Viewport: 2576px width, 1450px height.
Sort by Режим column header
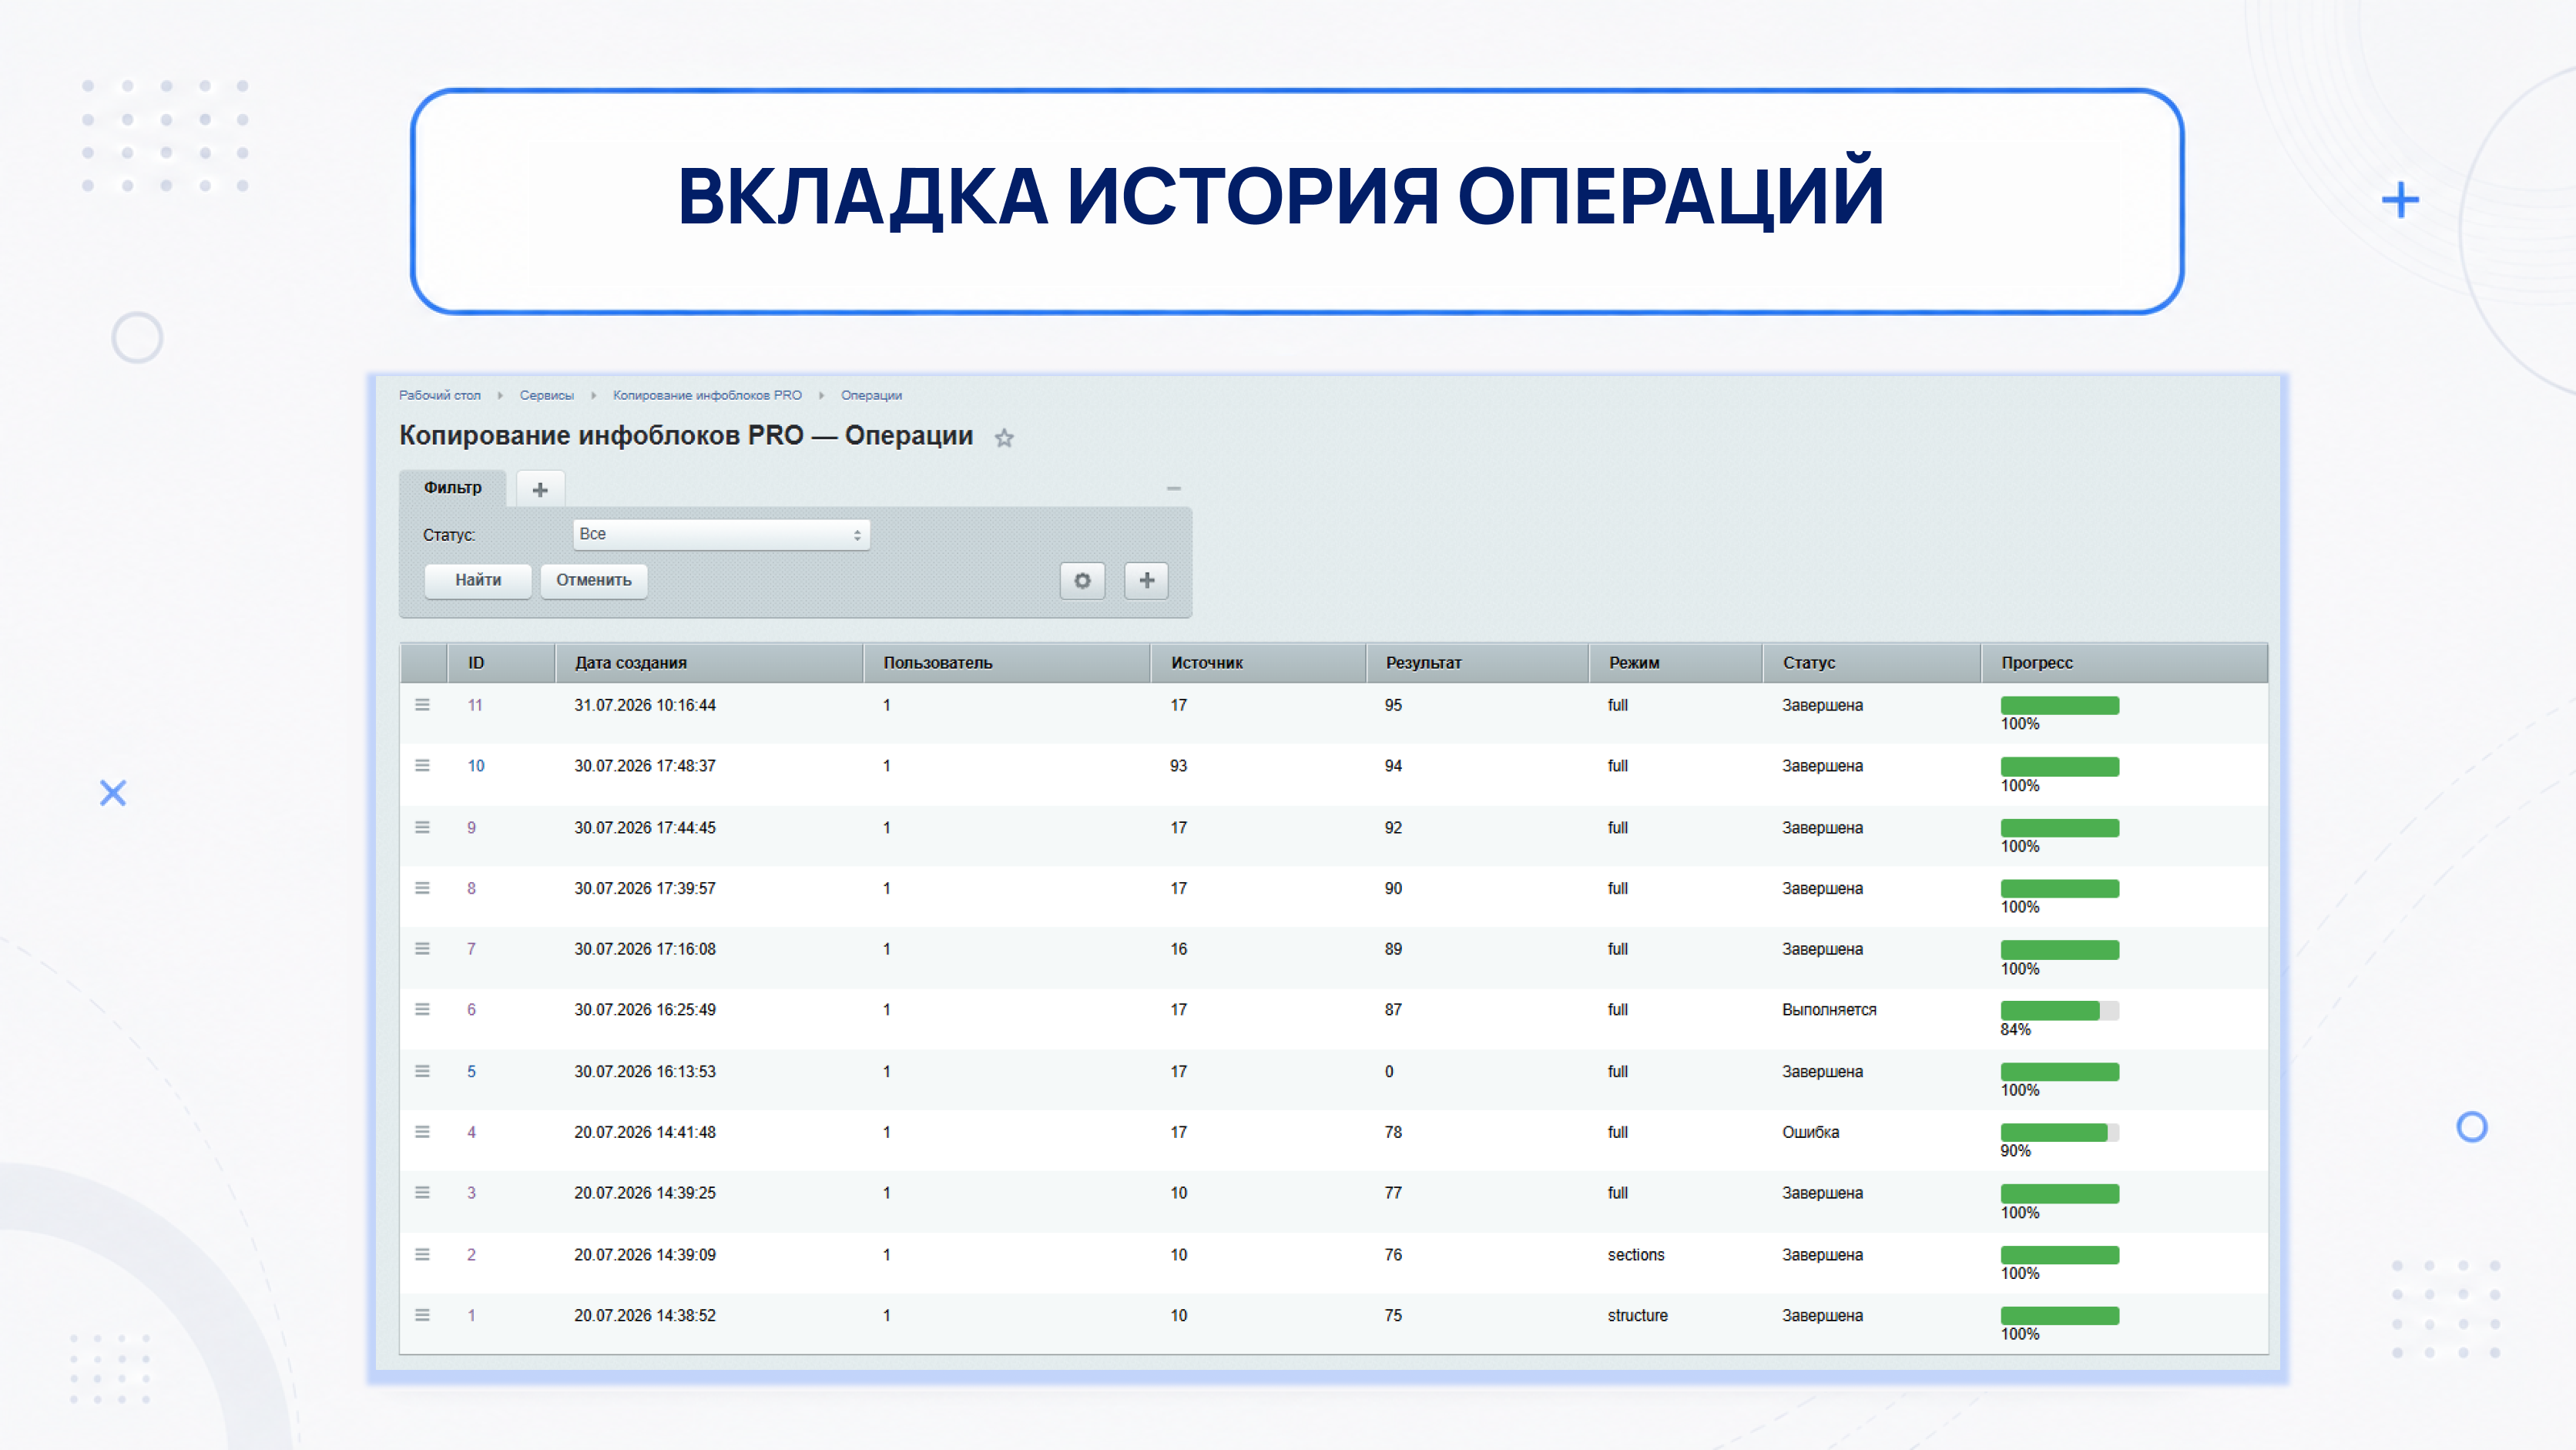(1676, 663)
